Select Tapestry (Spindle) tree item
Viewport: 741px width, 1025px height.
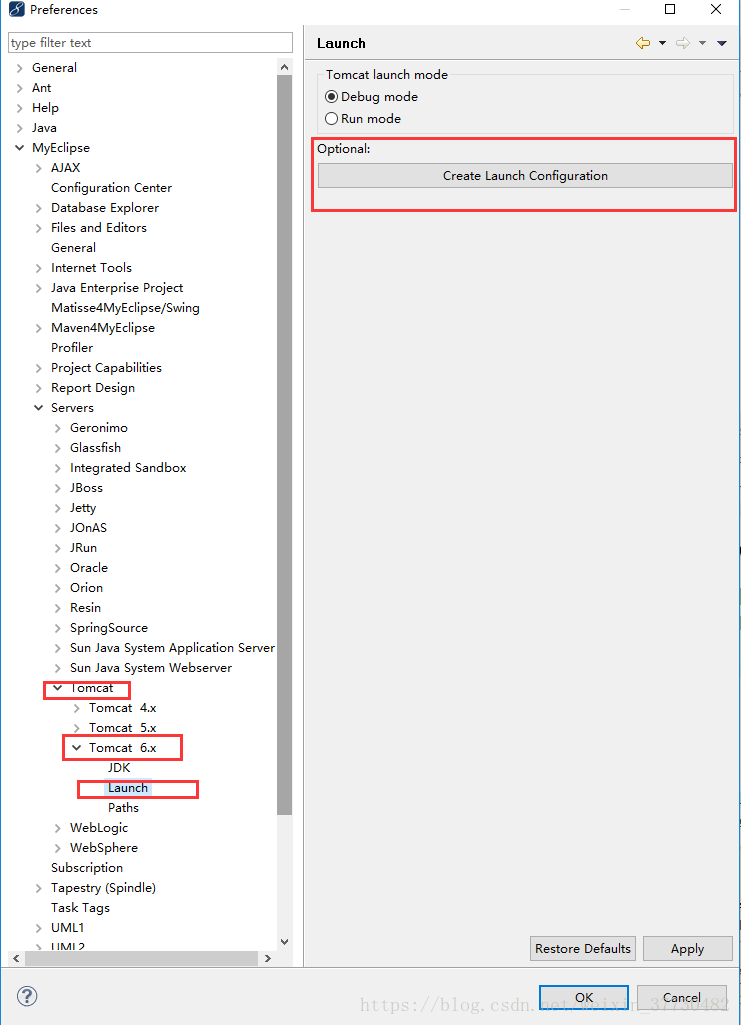[x=103, y=888]
